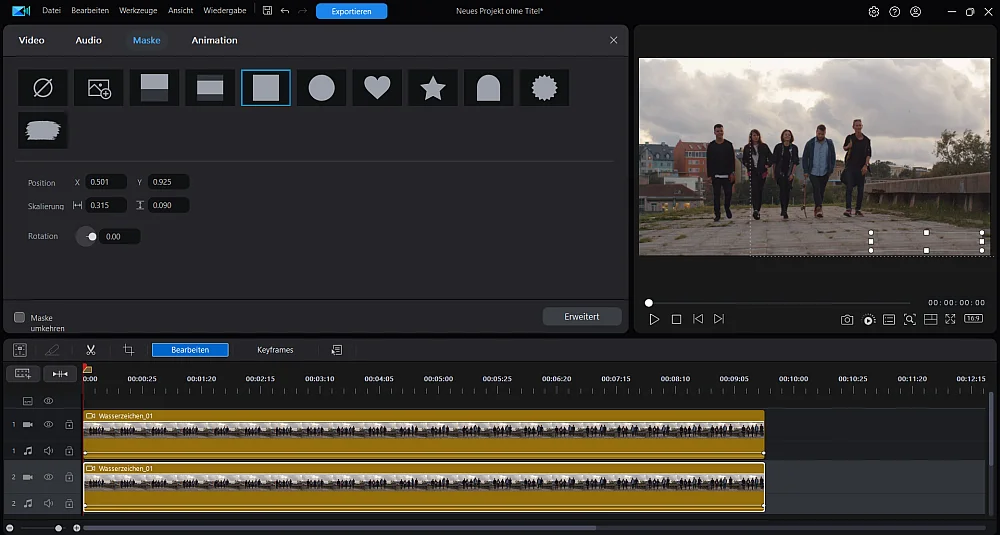Click the Rotation slider handle
The image size is (1000, 535).
pyautogui.click(x=92, y=237)
